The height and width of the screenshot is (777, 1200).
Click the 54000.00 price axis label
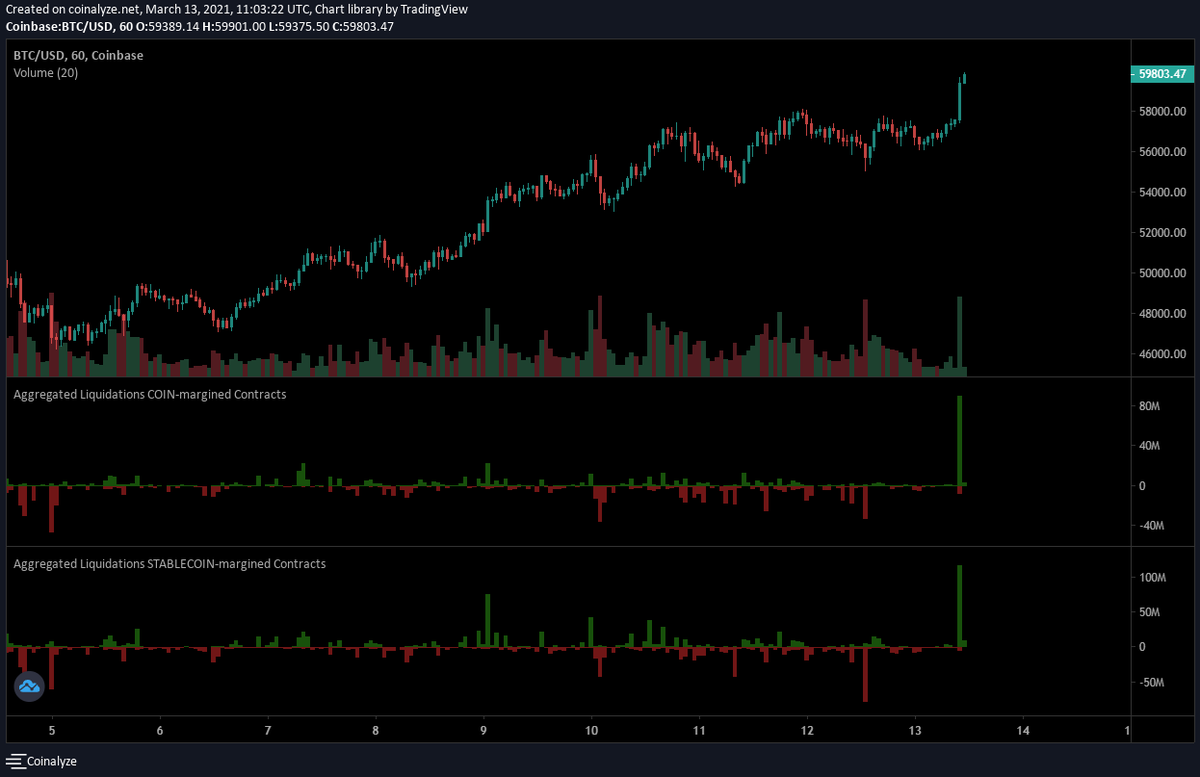point(1162,192)
